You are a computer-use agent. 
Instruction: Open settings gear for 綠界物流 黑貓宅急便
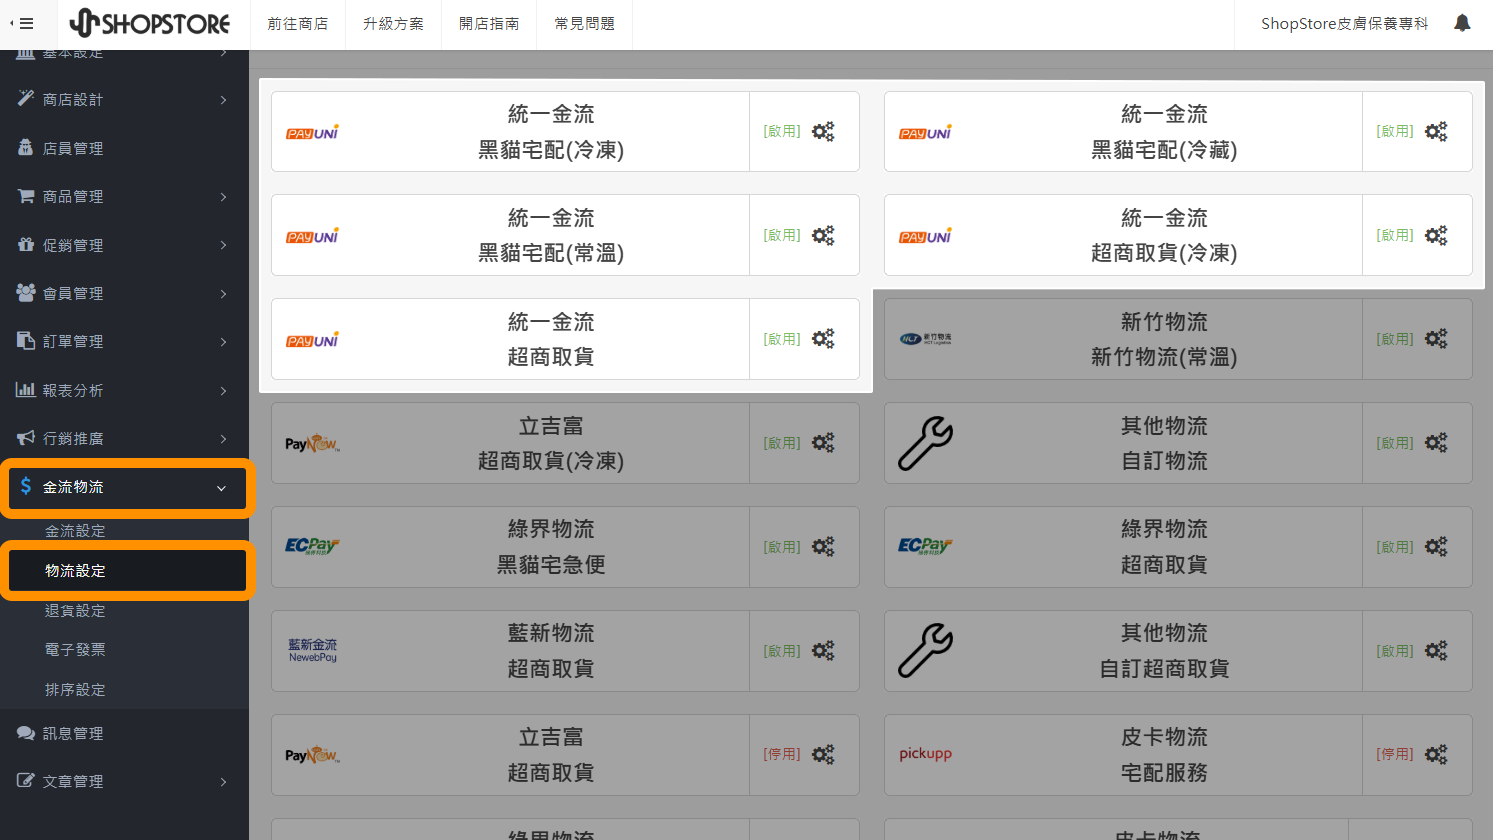(x=823, y=547)
